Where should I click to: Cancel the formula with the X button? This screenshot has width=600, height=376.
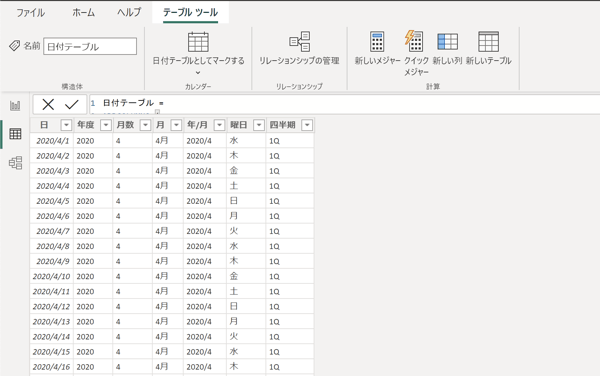[x=48, y=104]
